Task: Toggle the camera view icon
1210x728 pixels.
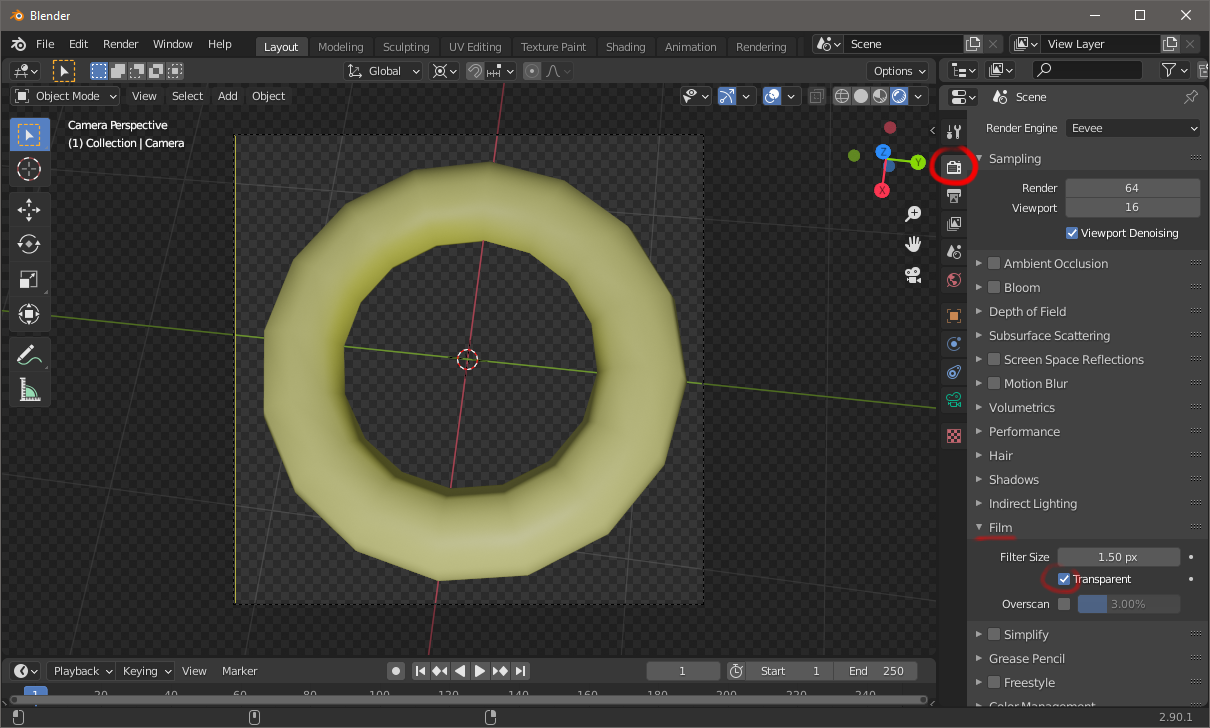Action: (913, 275)
